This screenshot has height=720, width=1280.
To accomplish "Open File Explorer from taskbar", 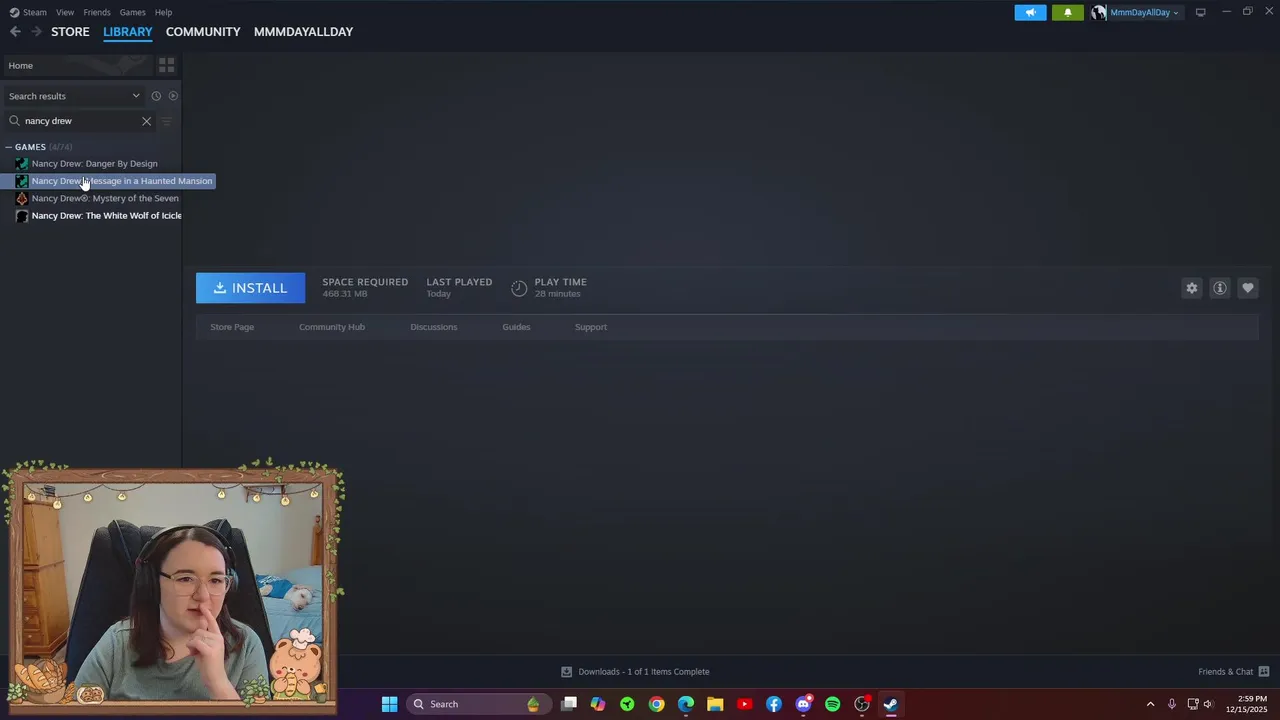I will click(x=715, y=704).
